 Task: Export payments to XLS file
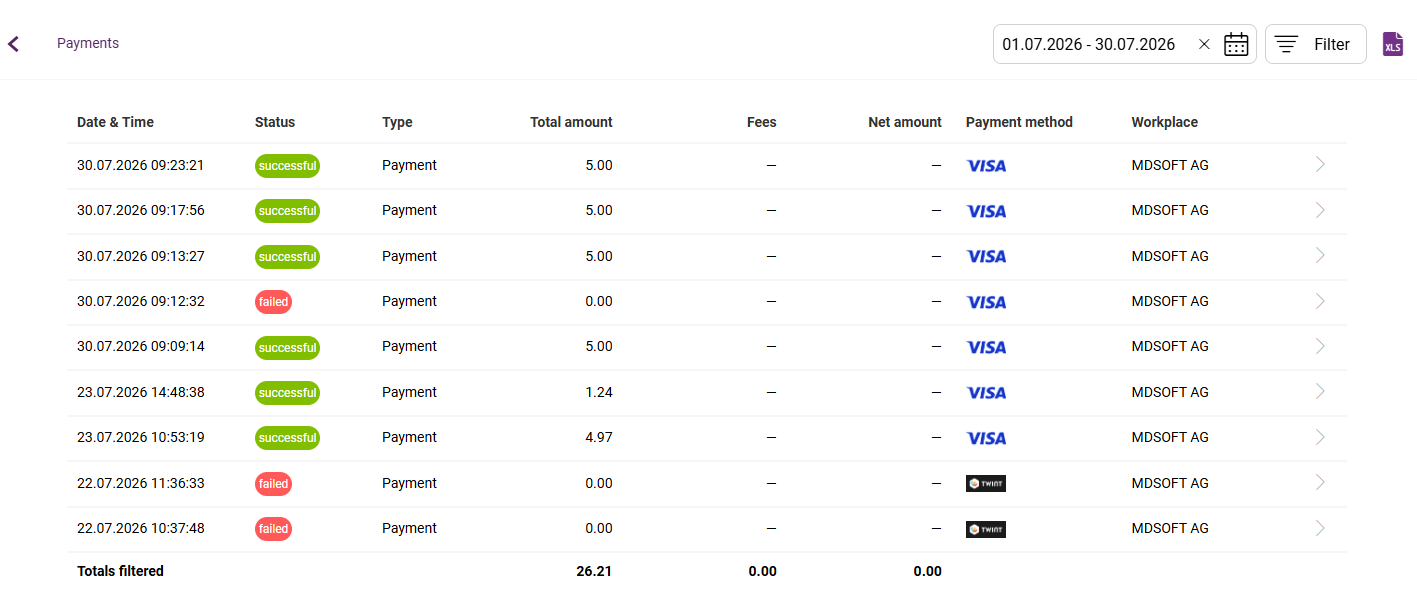click(x=1393, y=44)
